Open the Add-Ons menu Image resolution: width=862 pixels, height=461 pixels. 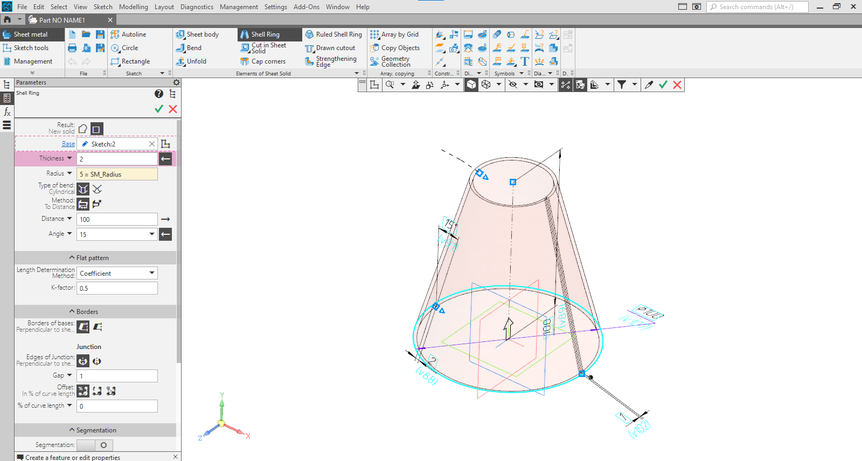tap(306, 7)
